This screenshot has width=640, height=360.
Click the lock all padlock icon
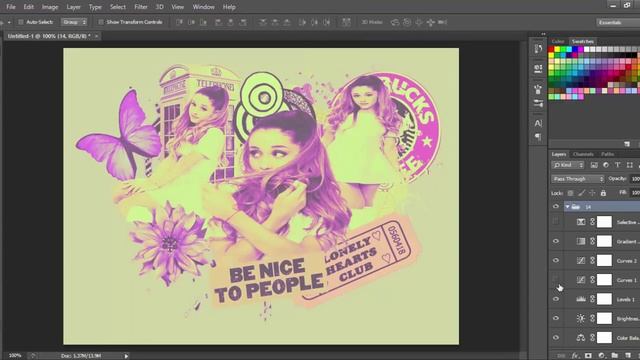[x=603, y=193]
